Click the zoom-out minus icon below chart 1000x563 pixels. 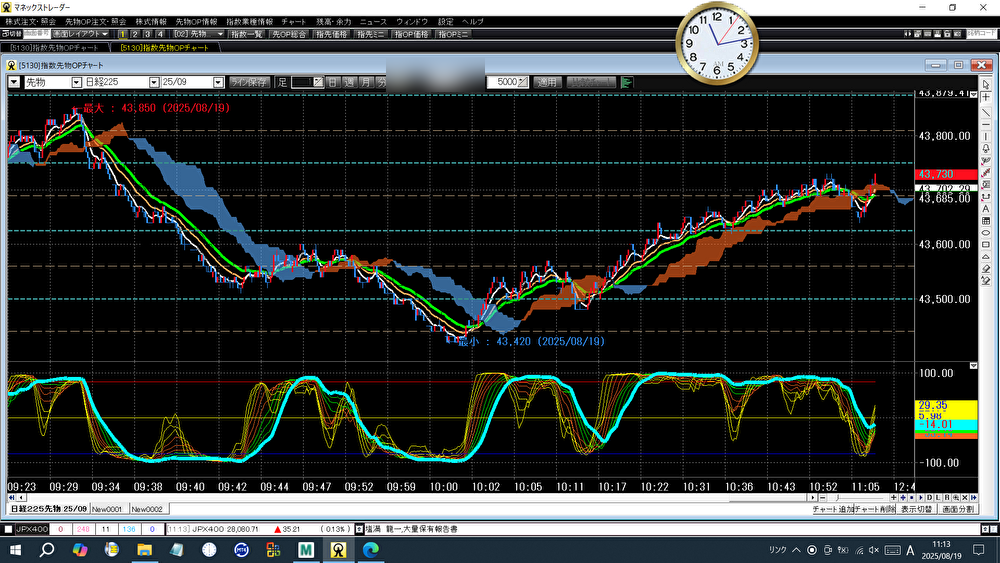coord(822,497)
